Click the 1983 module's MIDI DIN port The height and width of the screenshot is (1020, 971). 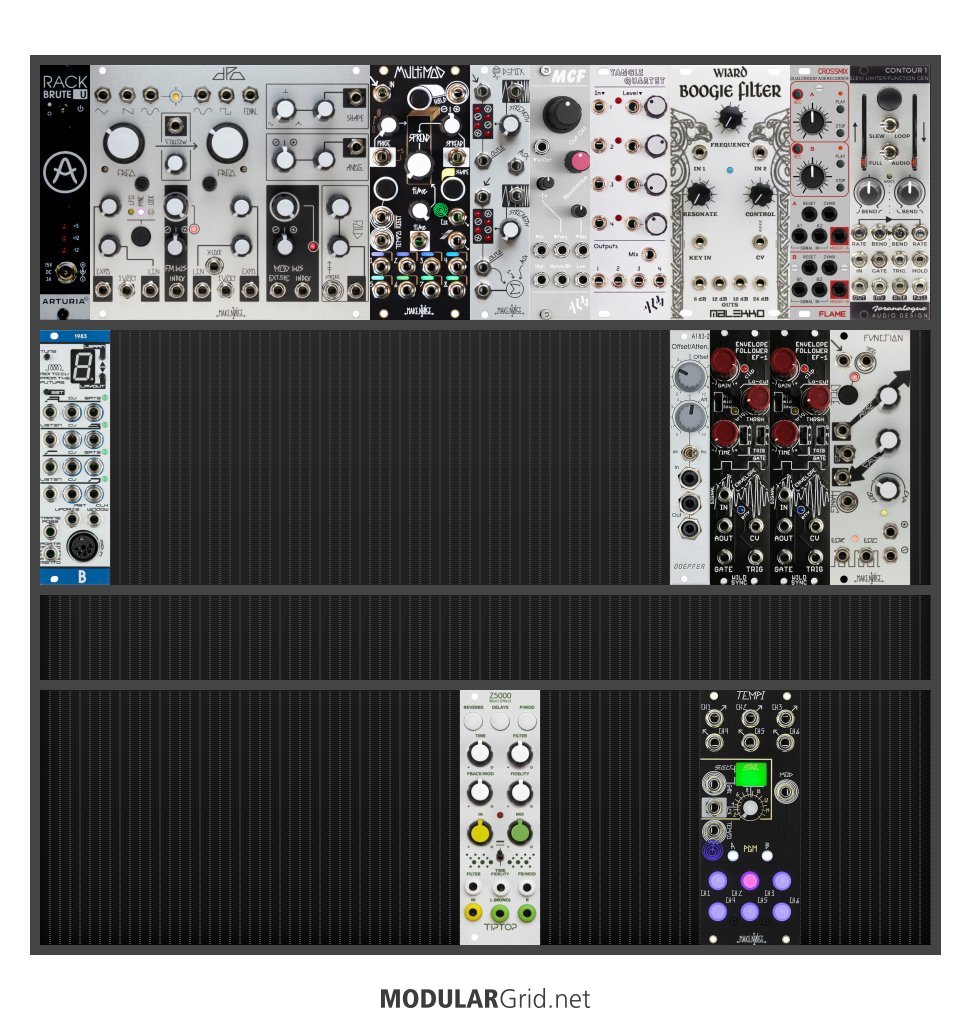pyautogui.click(x=84, y=548)
